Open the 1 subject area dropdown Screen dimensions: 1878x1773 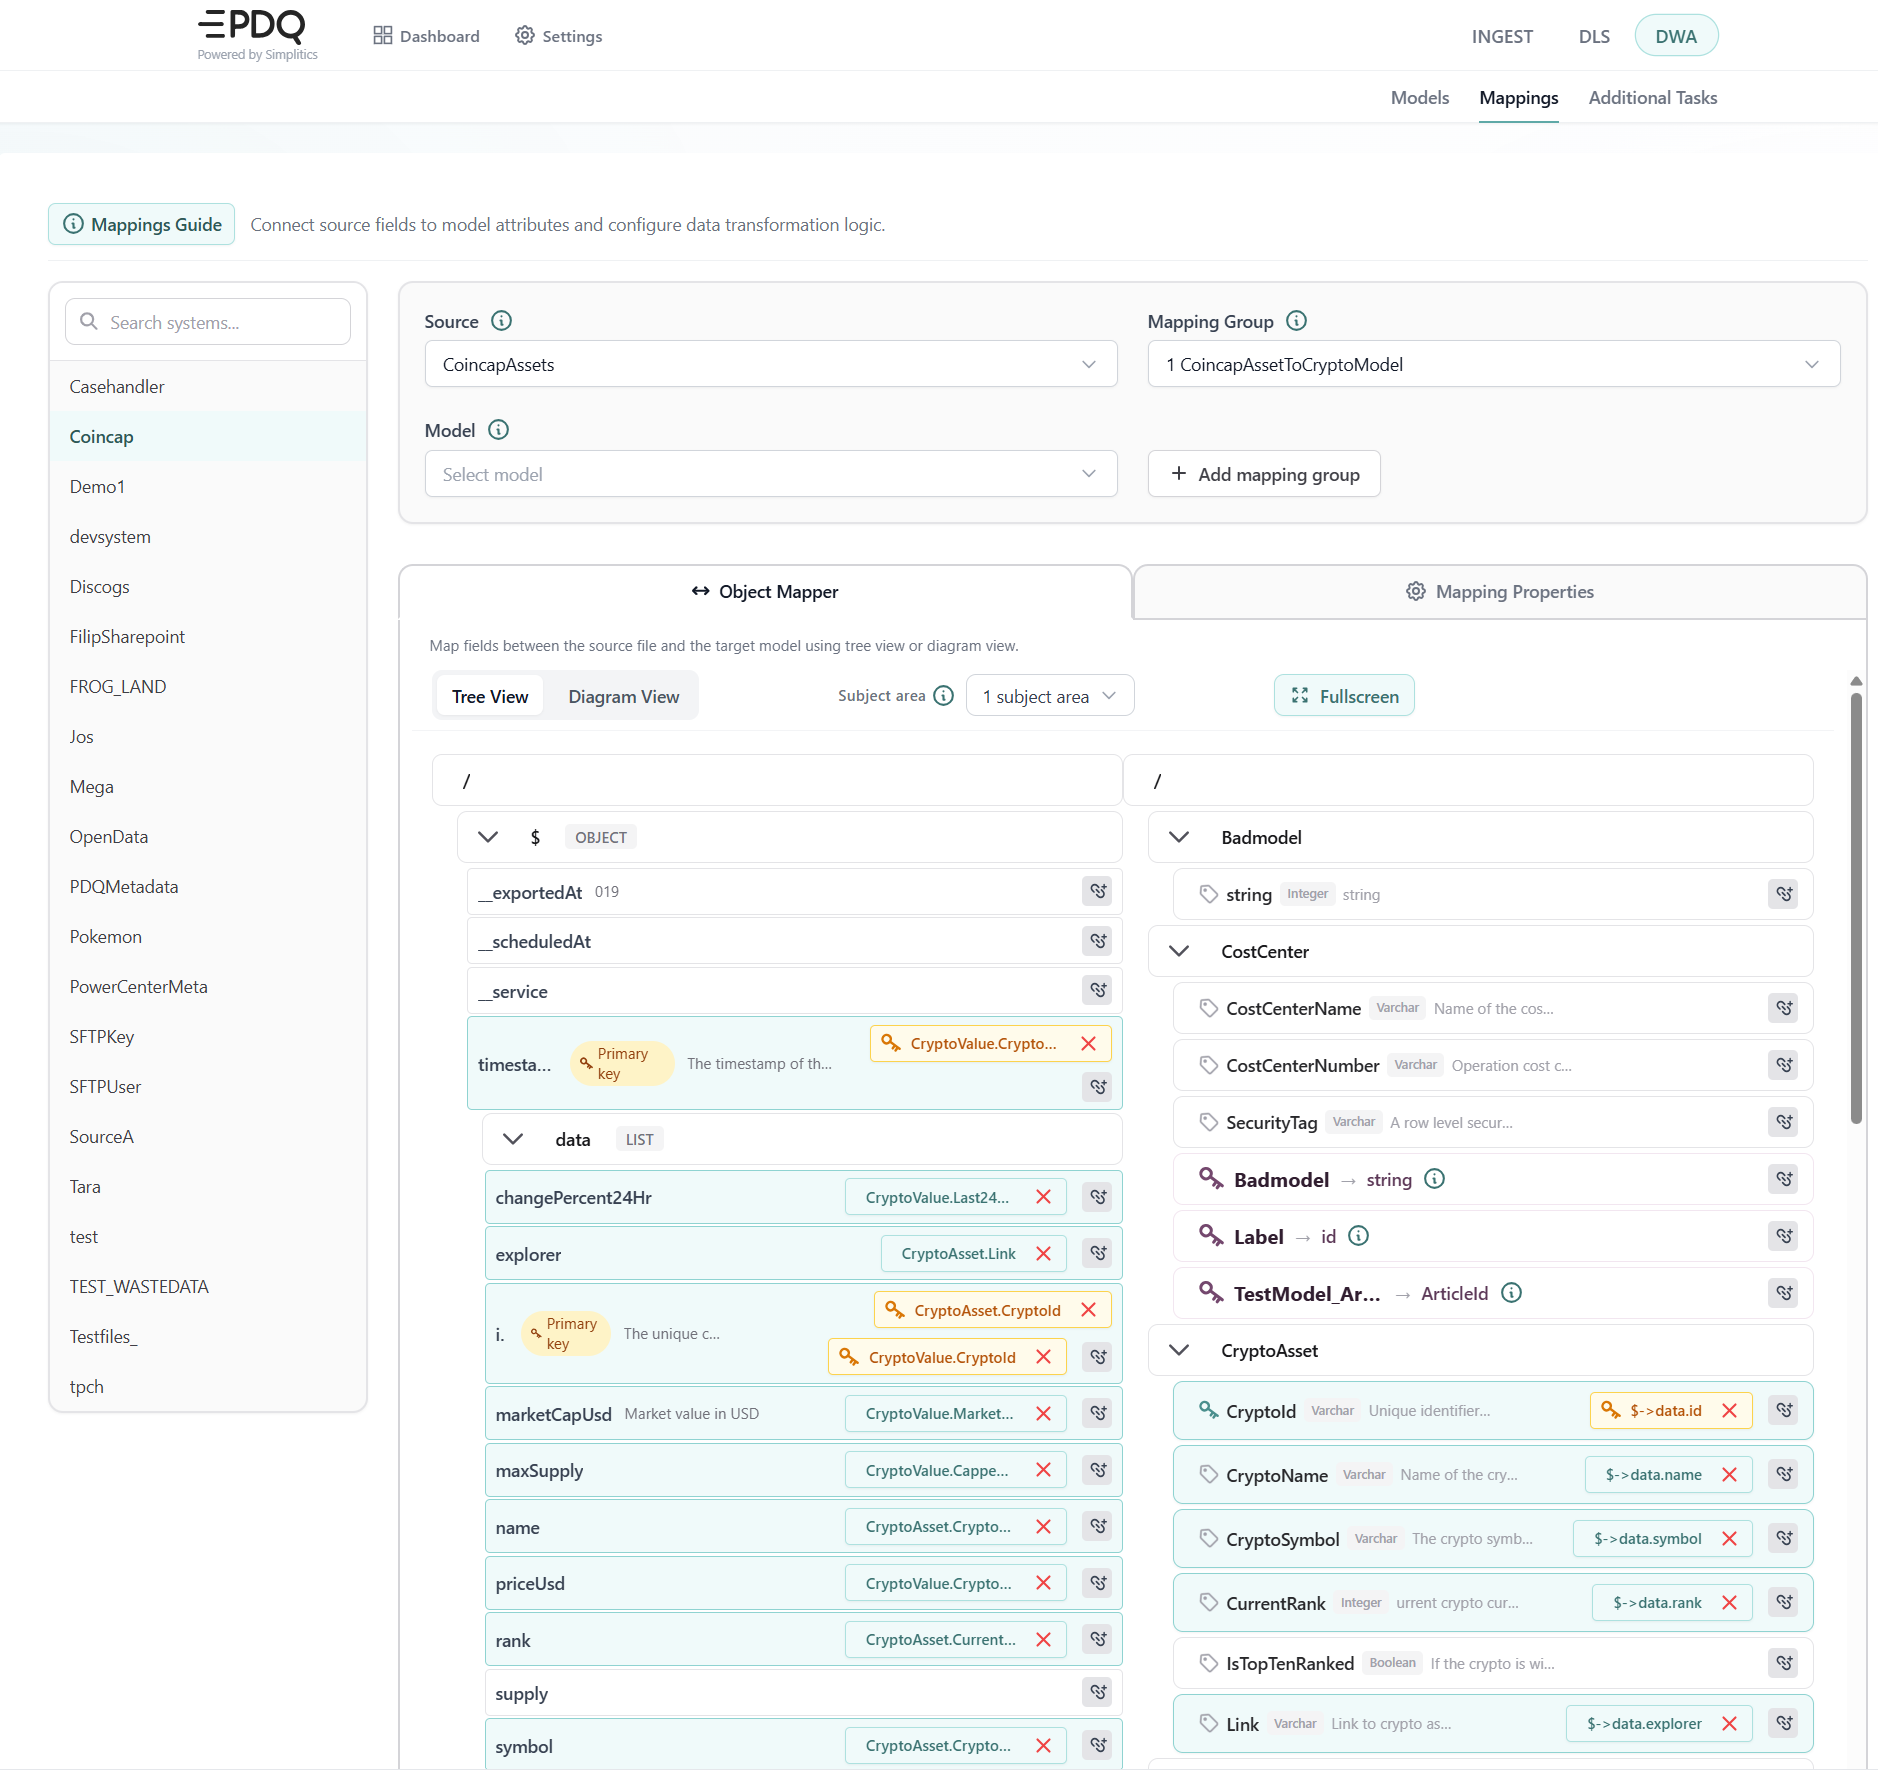pos(1050,696)
